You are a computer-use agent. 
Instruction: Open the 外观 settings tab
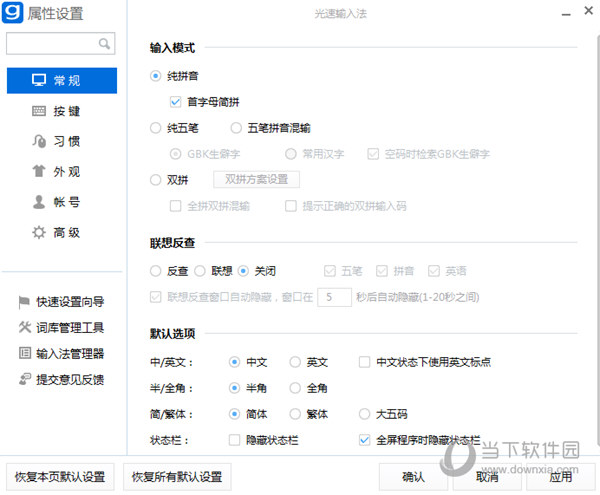[x=62, y=171]
